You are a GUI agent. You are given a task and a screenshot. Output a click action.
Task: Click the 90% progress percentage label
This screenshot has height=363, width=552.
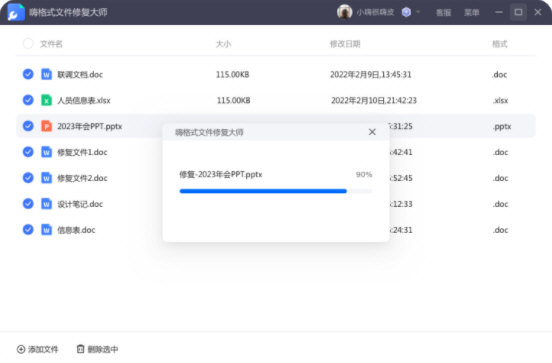click(364, 174)
